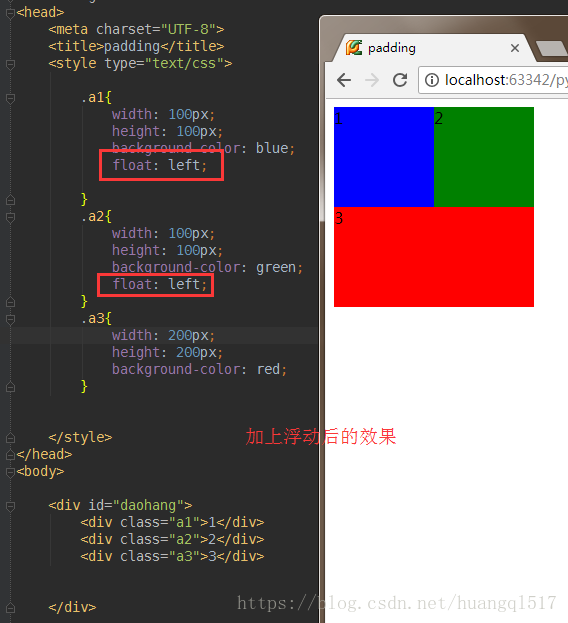Click the .a3{ selector line

coord(96,319)
